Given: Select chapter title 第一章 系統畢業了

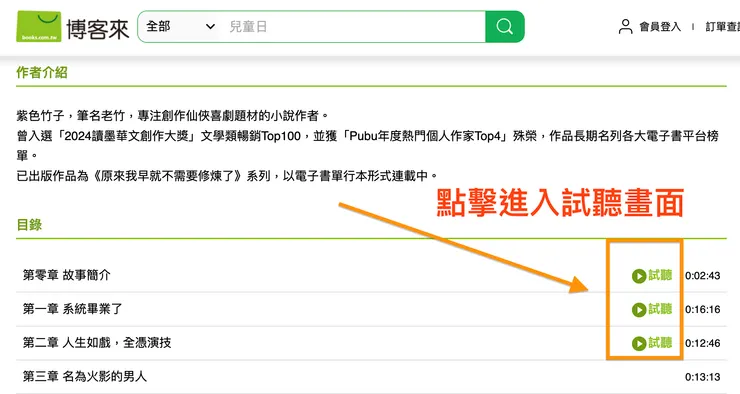Looking at the screenshot, I should [73, 309].
